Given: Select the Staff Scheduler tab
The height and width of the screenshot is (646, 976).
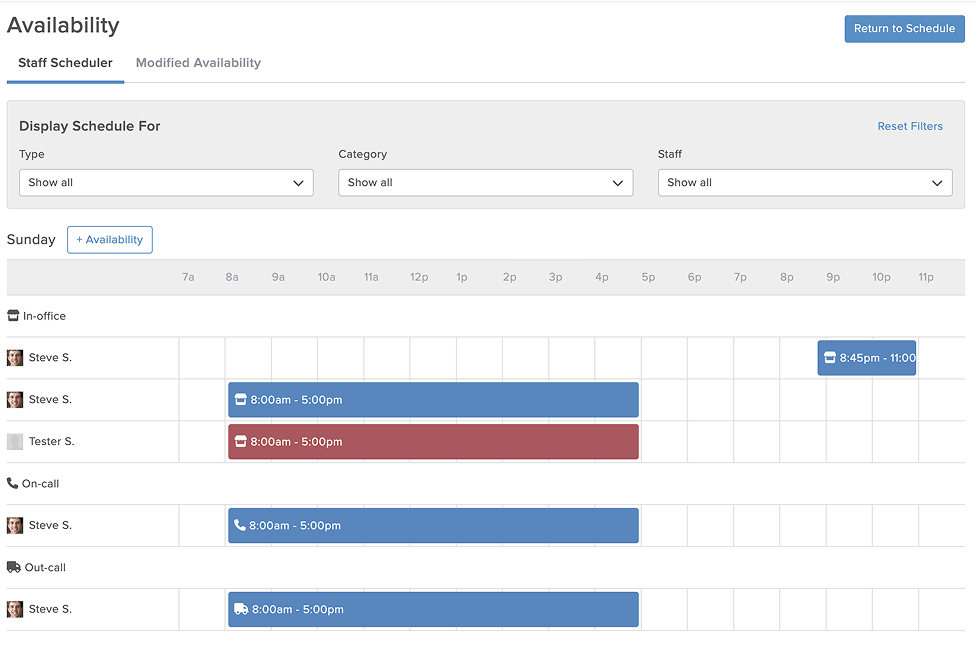Looking at the screenshot, I should (x=65, y=63).
